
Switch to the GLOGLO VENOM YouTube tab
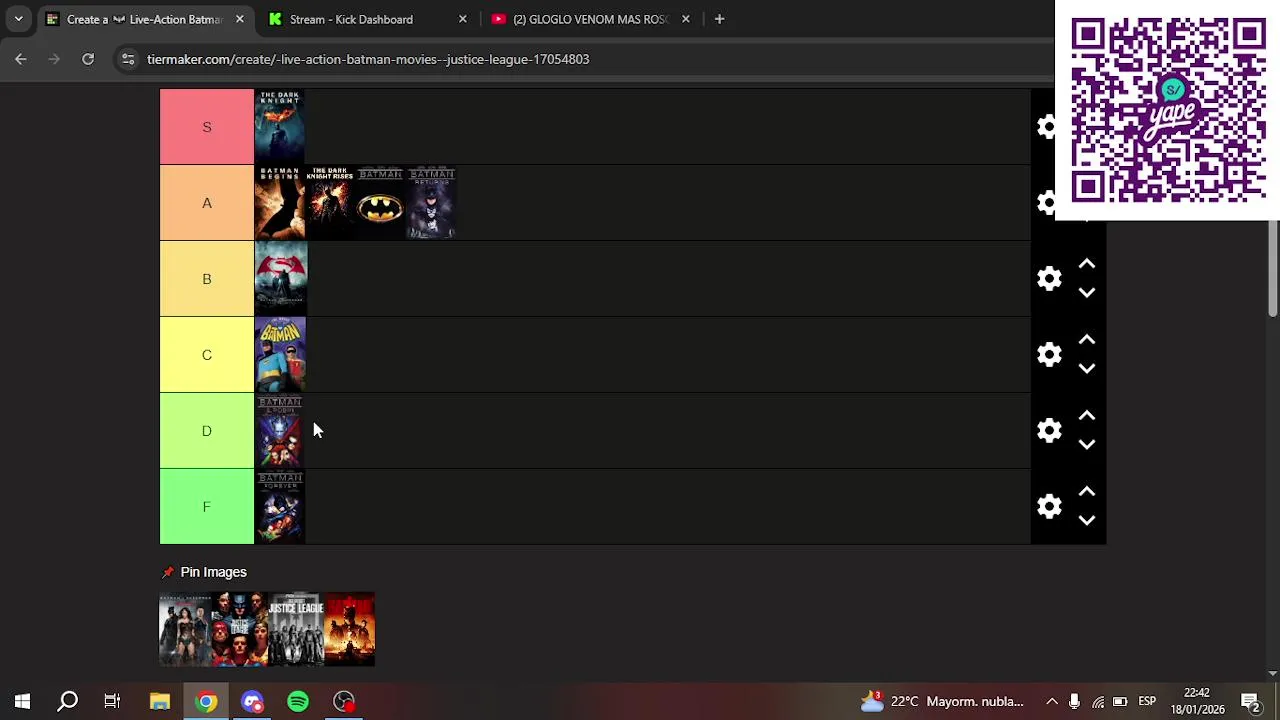coord(590,19)
